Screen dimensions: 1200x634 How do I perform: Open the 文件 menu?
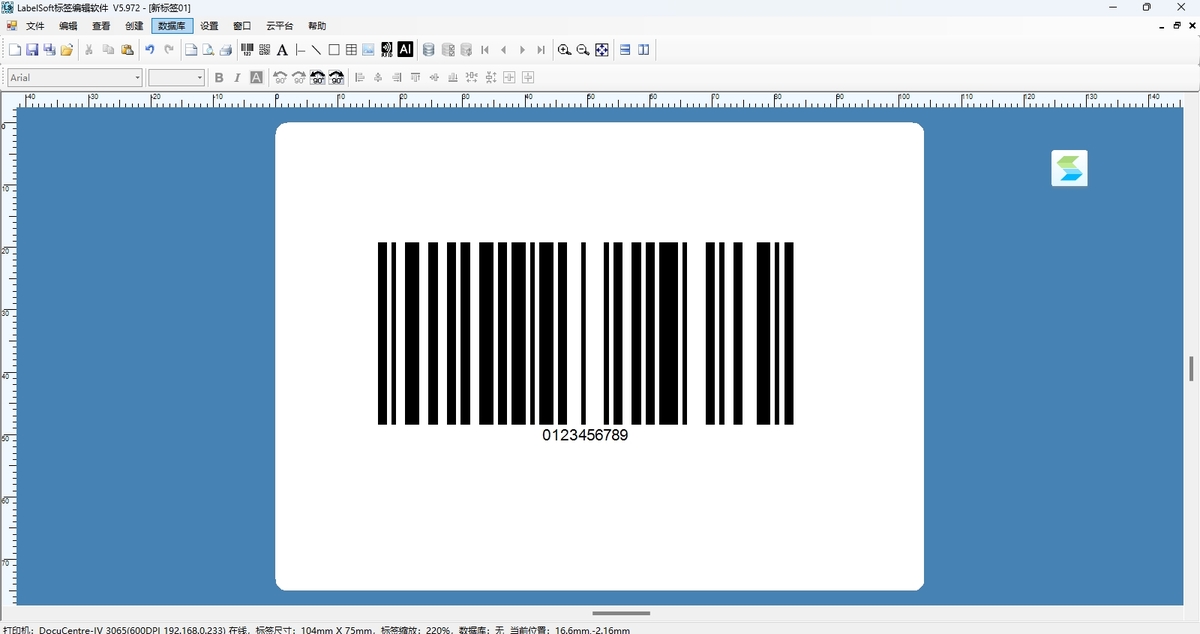click(35, 26)
